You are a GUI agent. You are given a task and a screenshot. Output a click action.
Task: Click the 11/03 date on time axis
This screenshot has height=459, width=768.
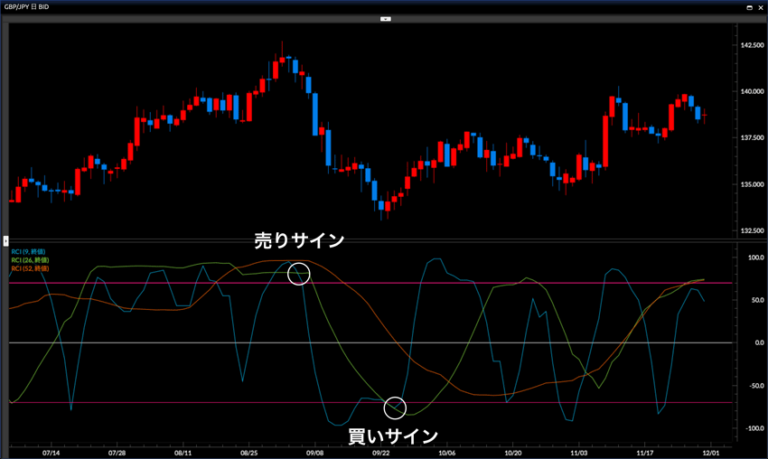coord(578,451)
